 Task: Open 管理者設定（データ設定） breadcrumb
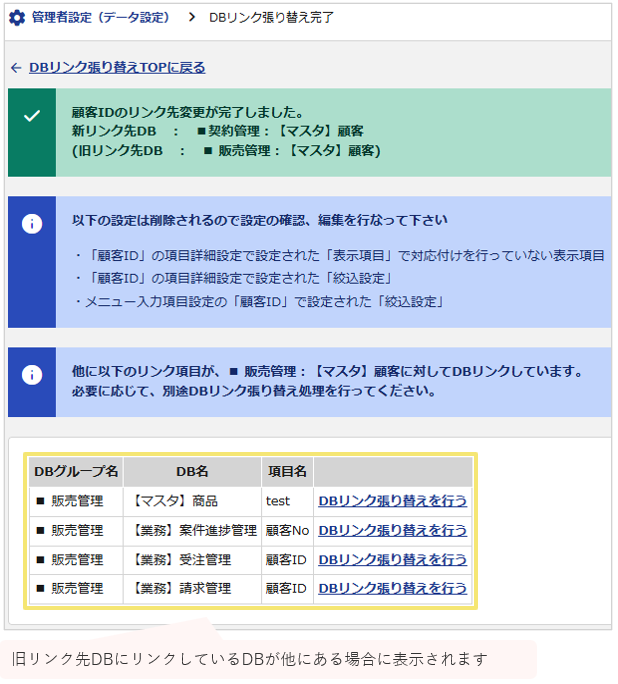(x=100, y=18)
